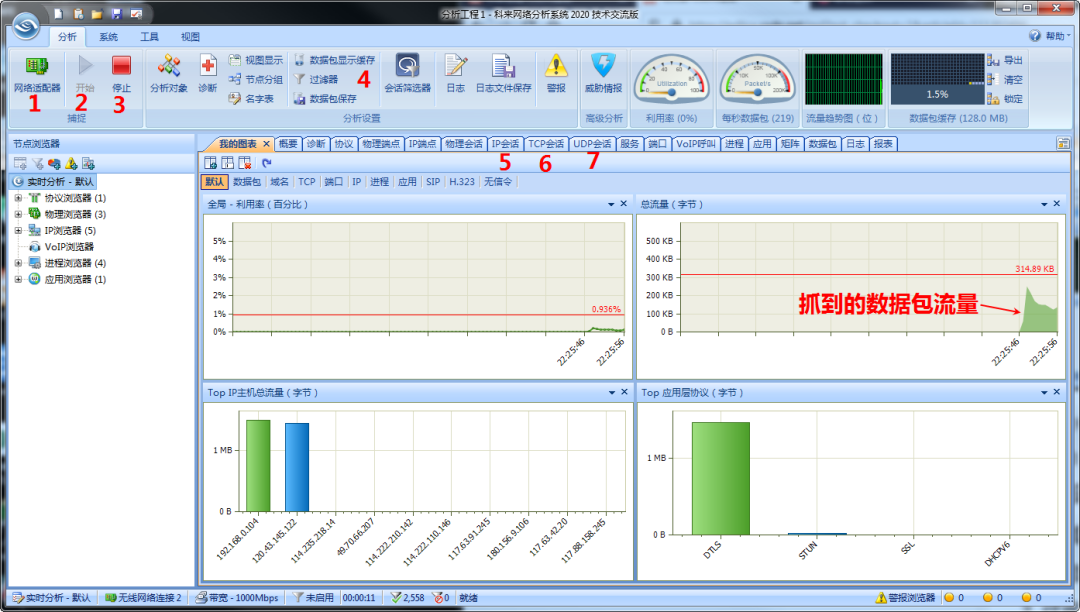Open the 威胁情报 threat intelligence tool
Viewport: 1080px width, 612px height.
pos(603,74)
